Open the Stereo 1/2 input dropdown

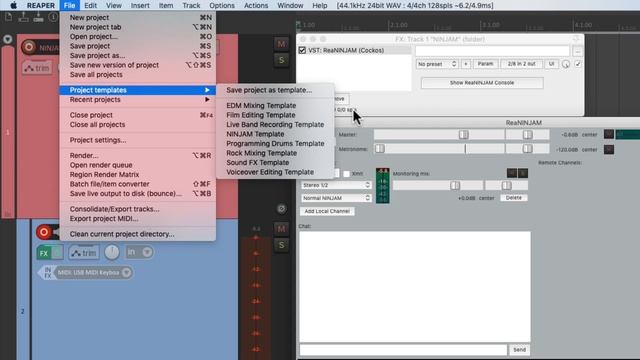tap(336, 185)
